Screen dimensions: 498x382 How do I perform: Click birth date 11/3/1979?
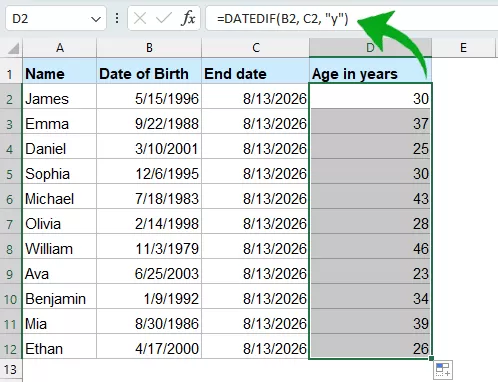tap(149, 246)
